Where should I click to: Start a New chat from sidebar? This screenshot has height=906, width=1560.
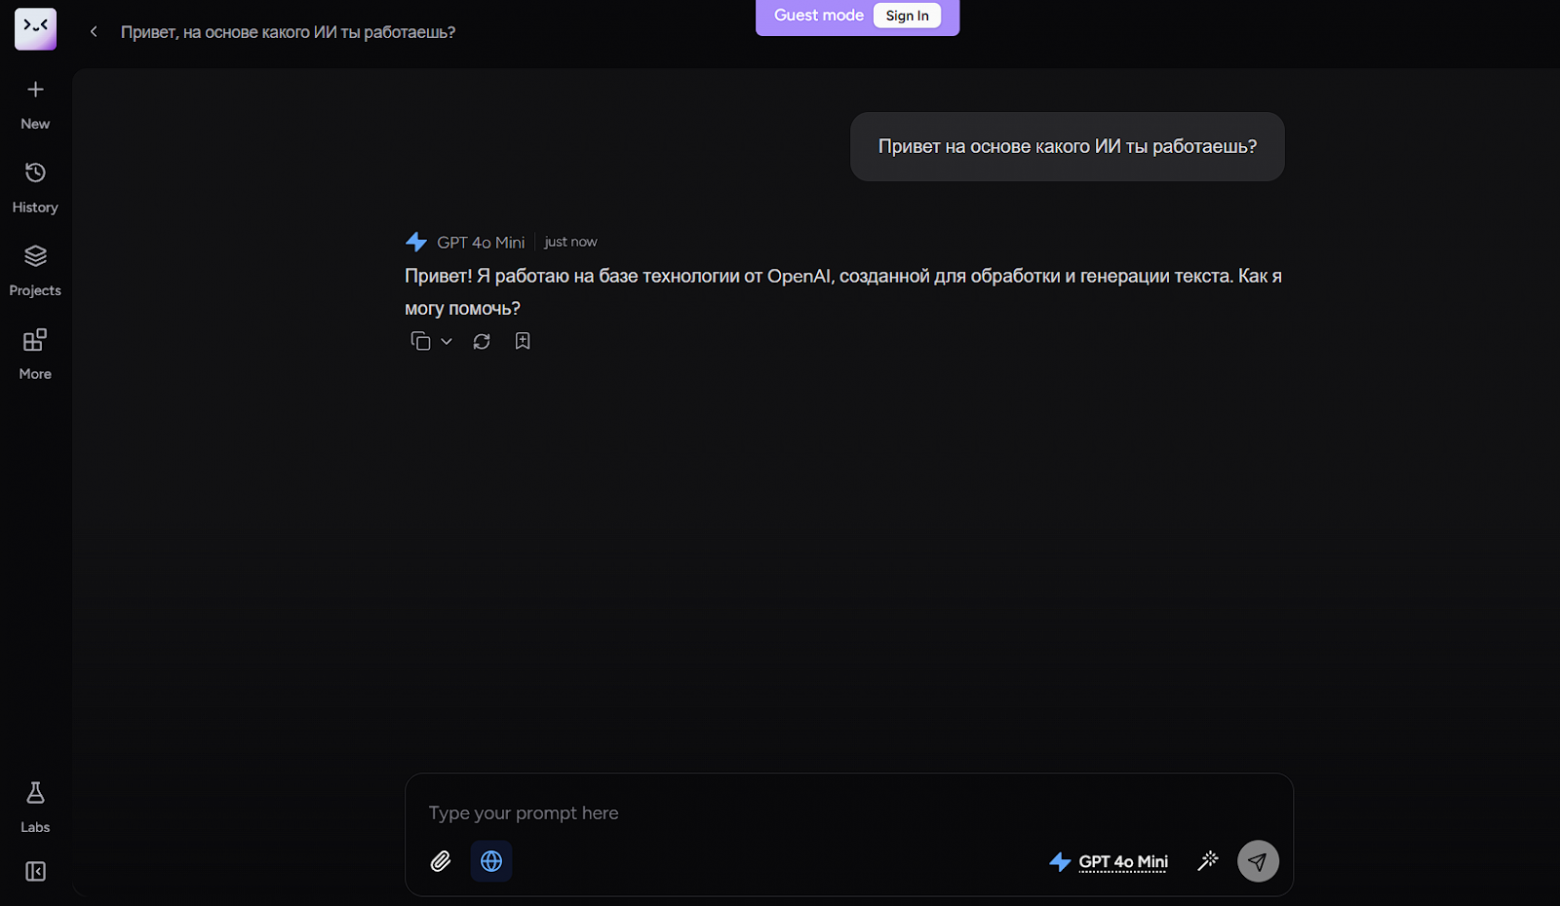pos(35,105)
